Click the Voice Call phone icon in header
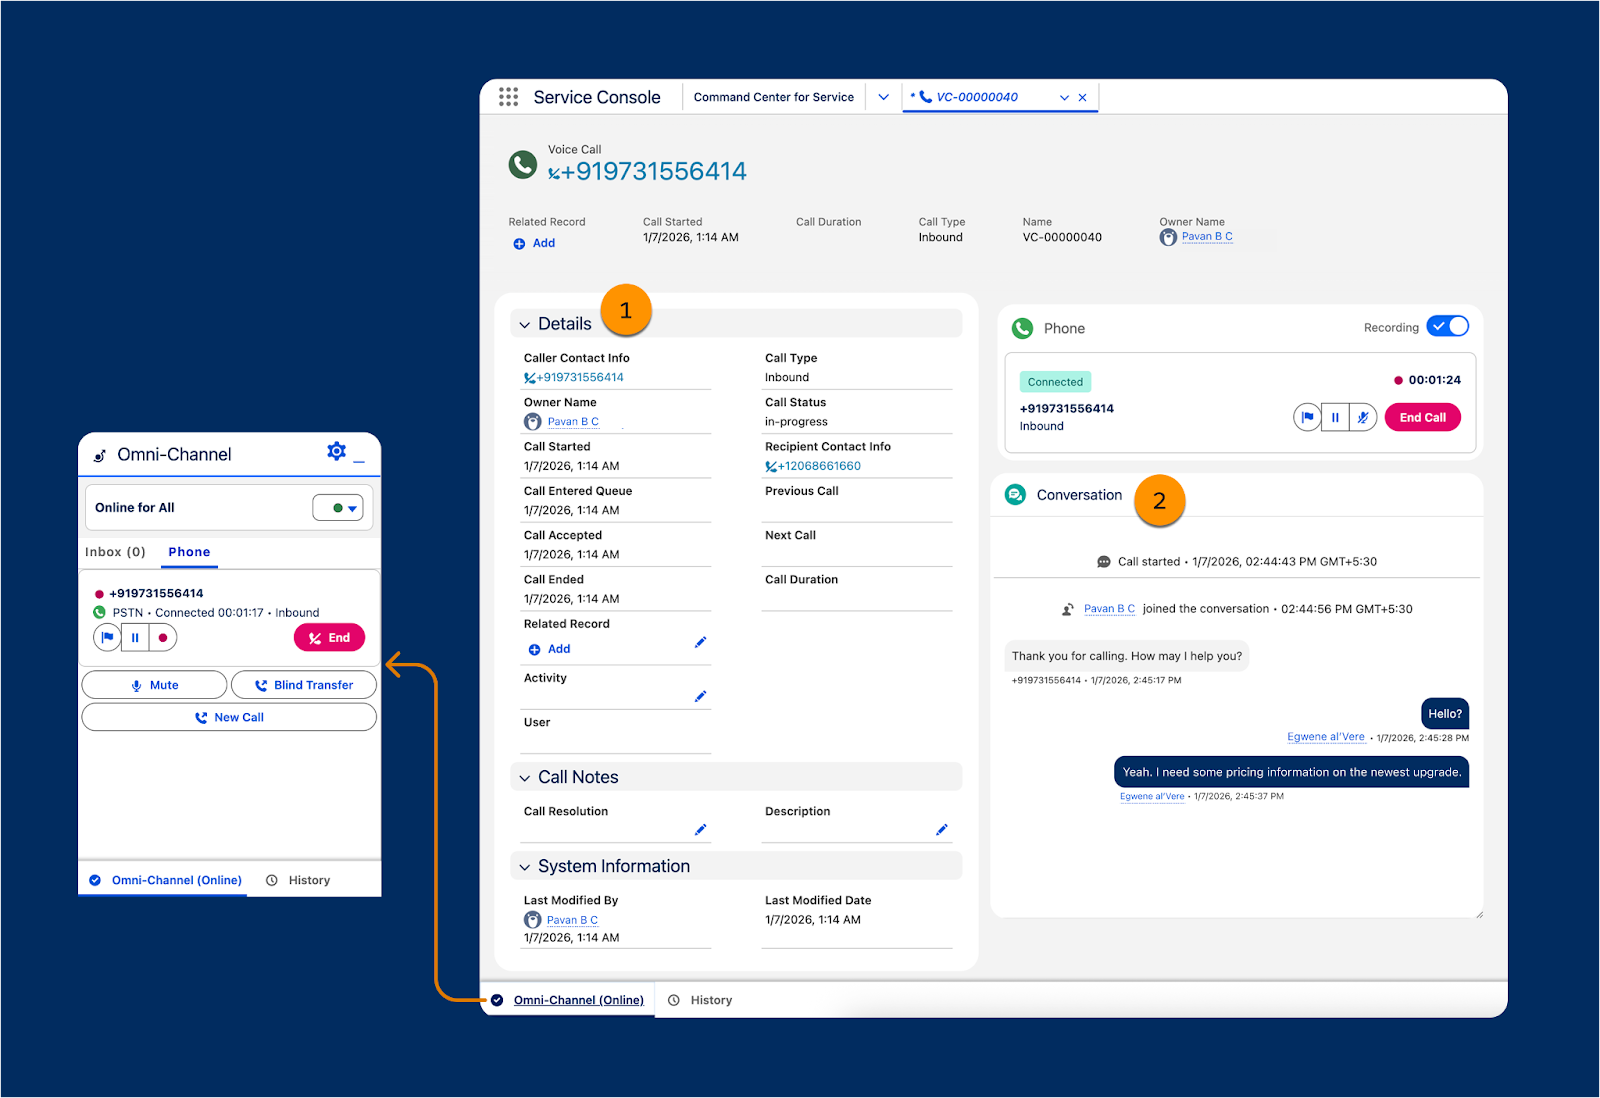The height and width of the screenshot is (1098, 1600). pyautogui.click(x=523, y=164)
